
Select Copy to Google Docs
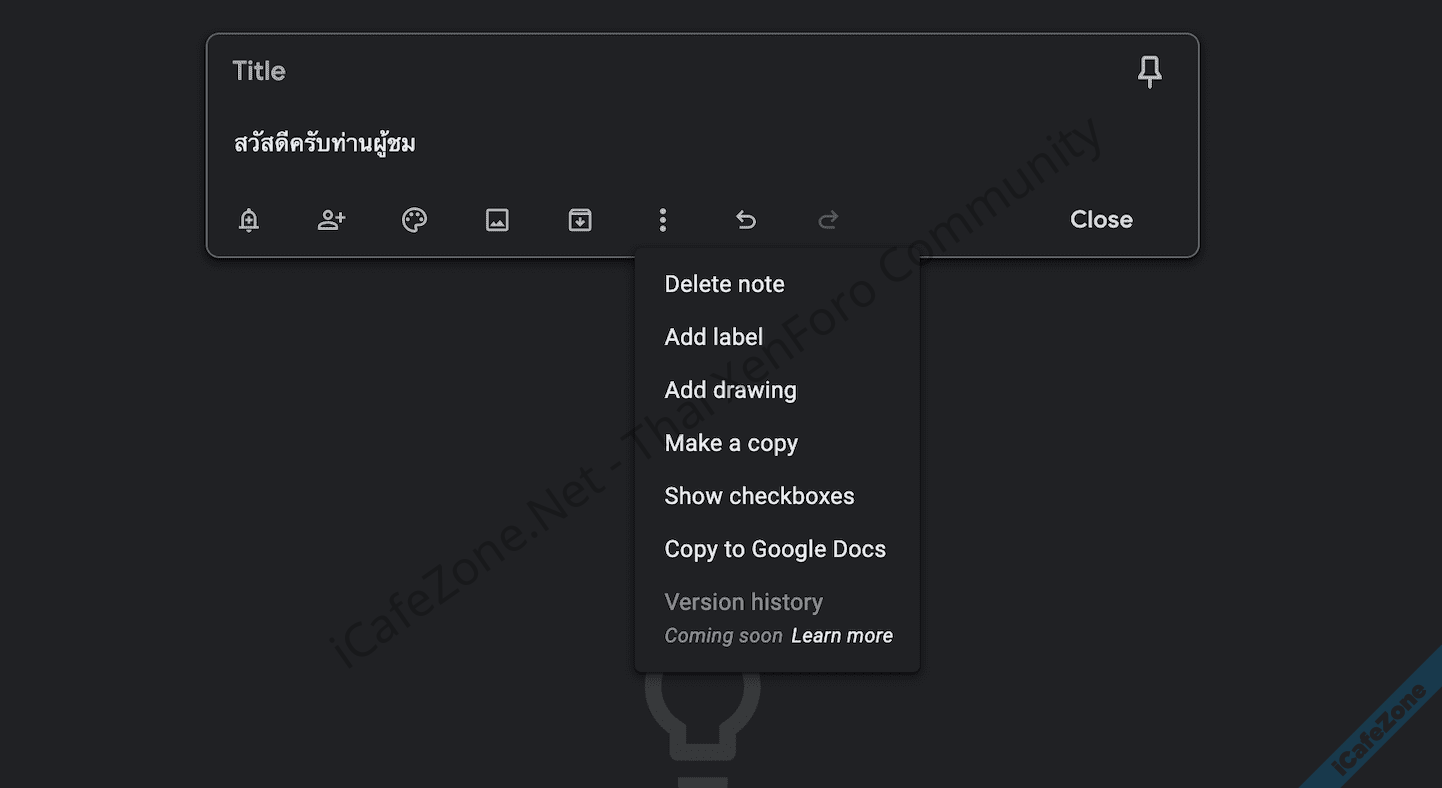(775, 549)
